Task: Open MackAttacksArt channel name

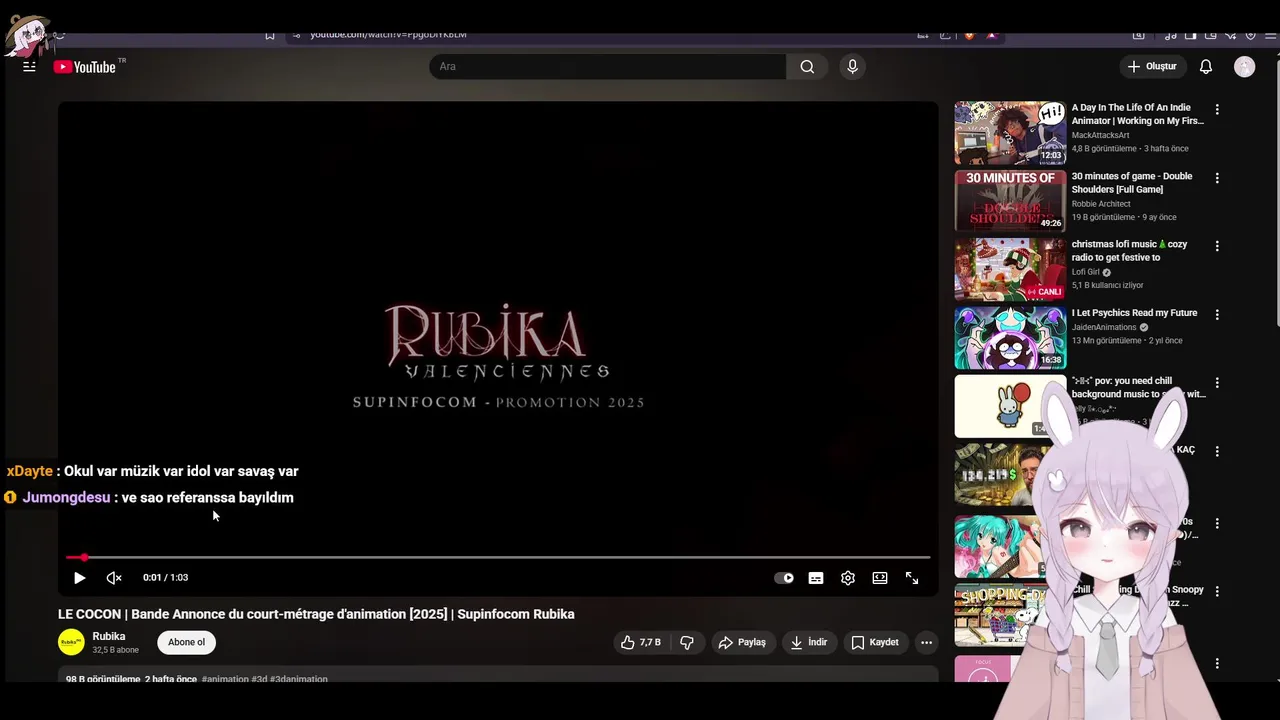Action: click(1101, 135)
